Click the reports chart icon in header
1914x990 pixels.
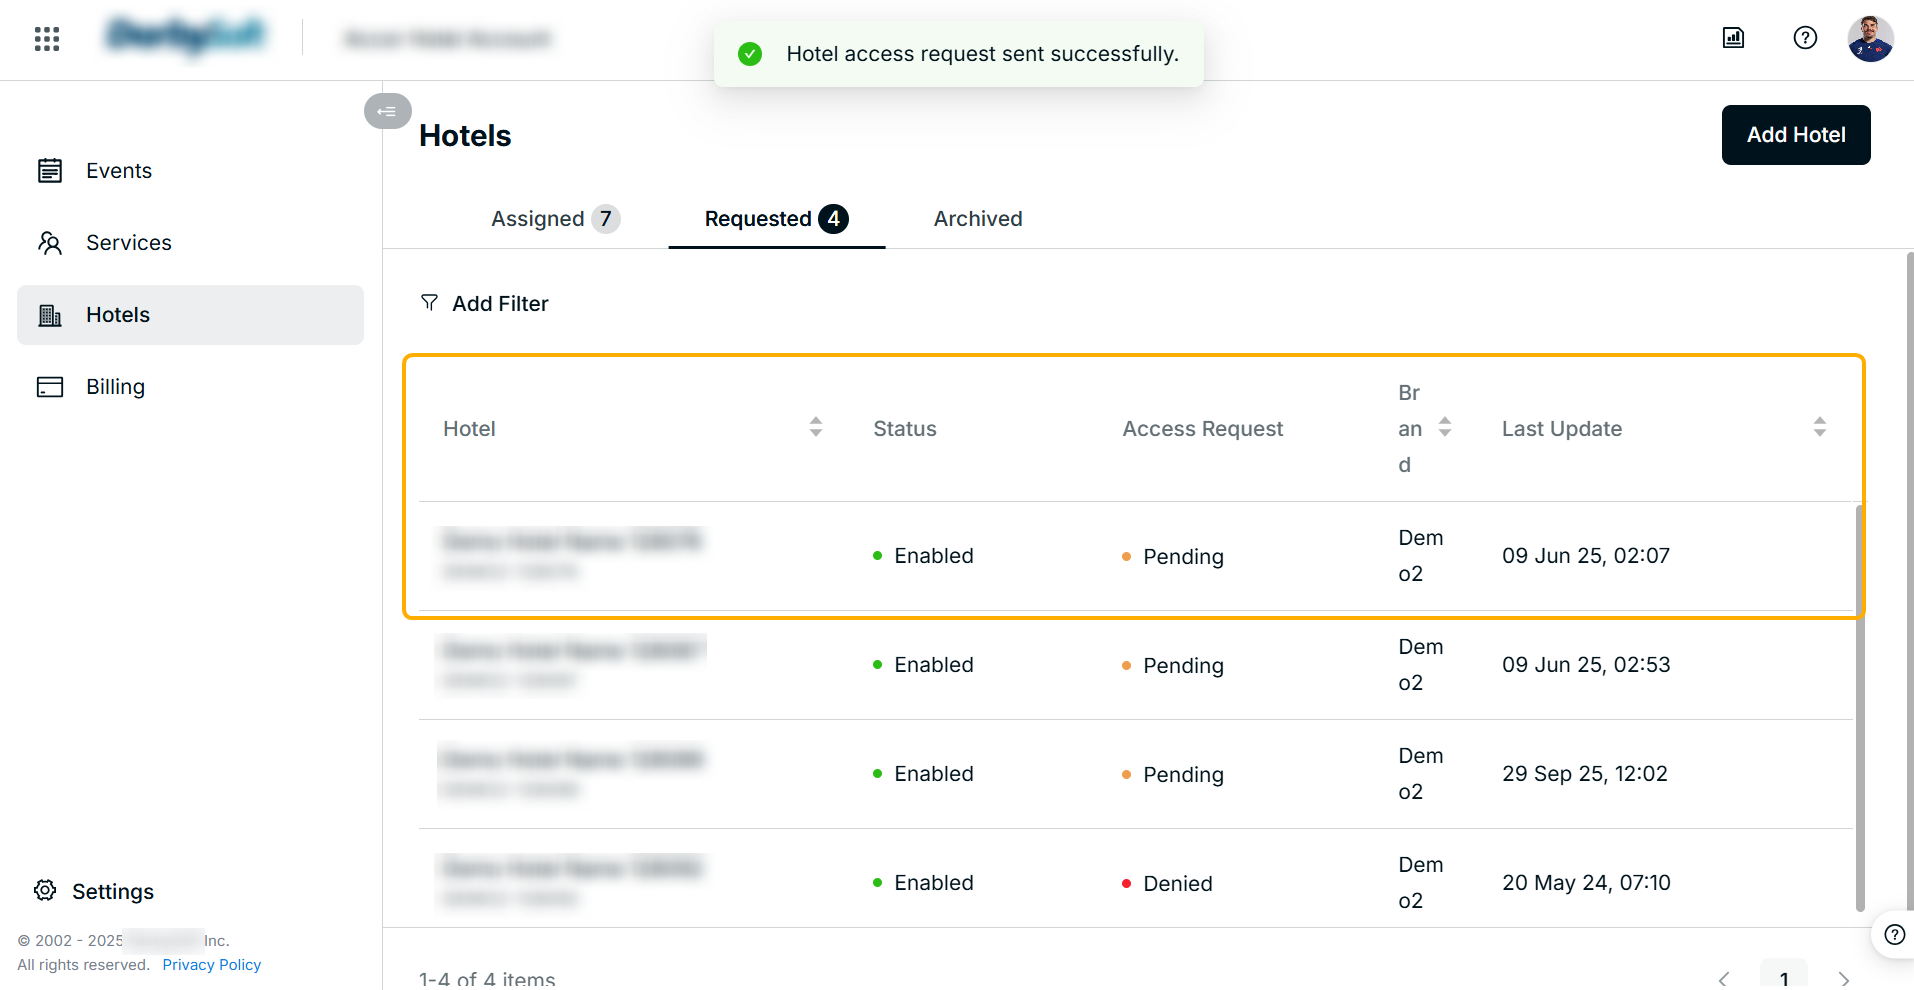[1733, 38]
